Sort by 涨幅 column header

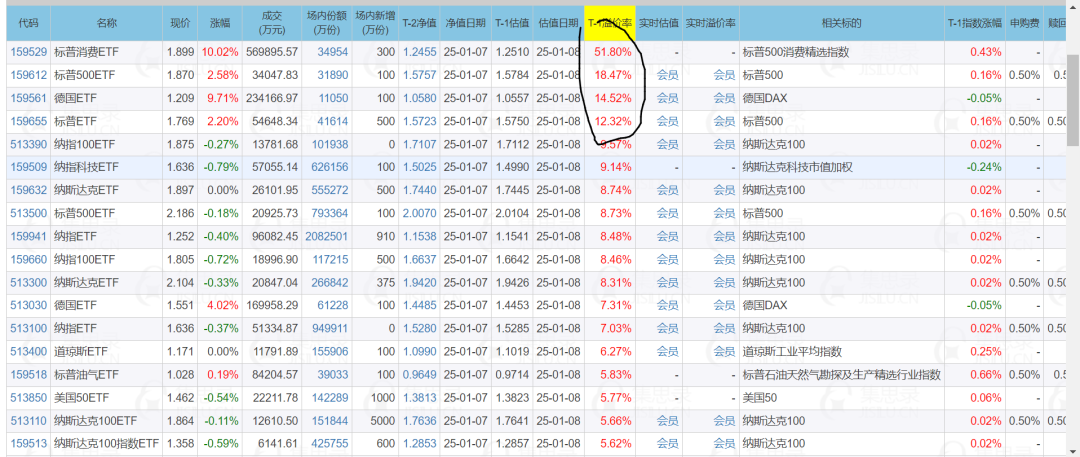(220, 23)
